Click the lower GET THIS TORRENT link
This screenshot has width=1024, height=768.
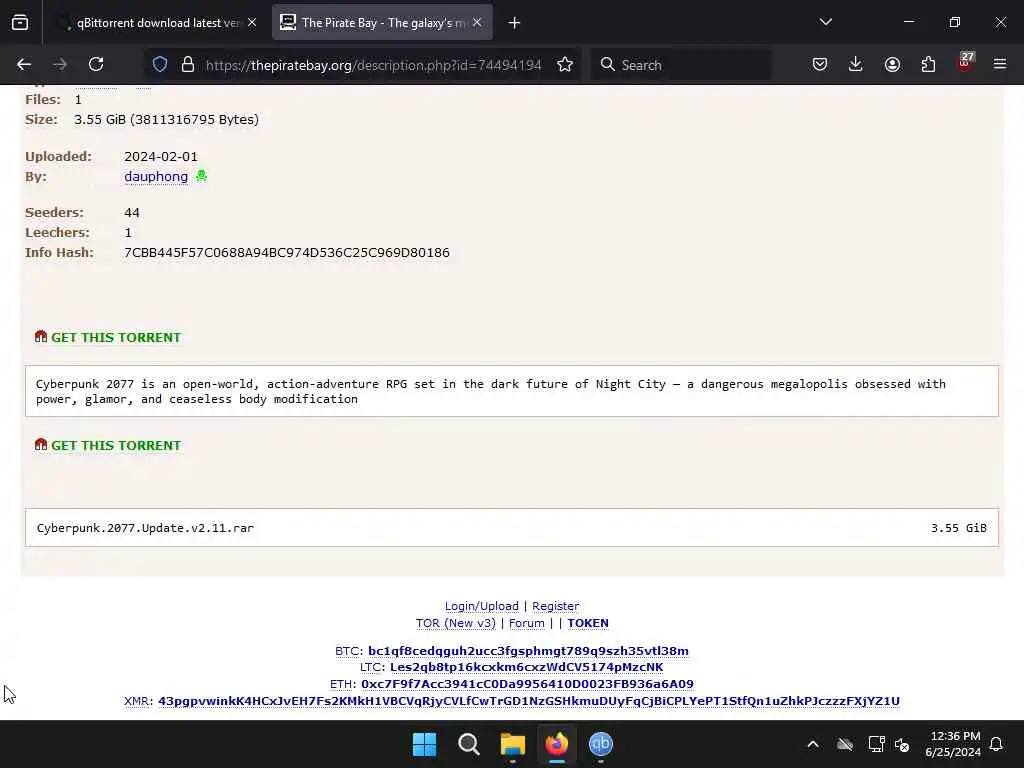click(x=116, y=445)
